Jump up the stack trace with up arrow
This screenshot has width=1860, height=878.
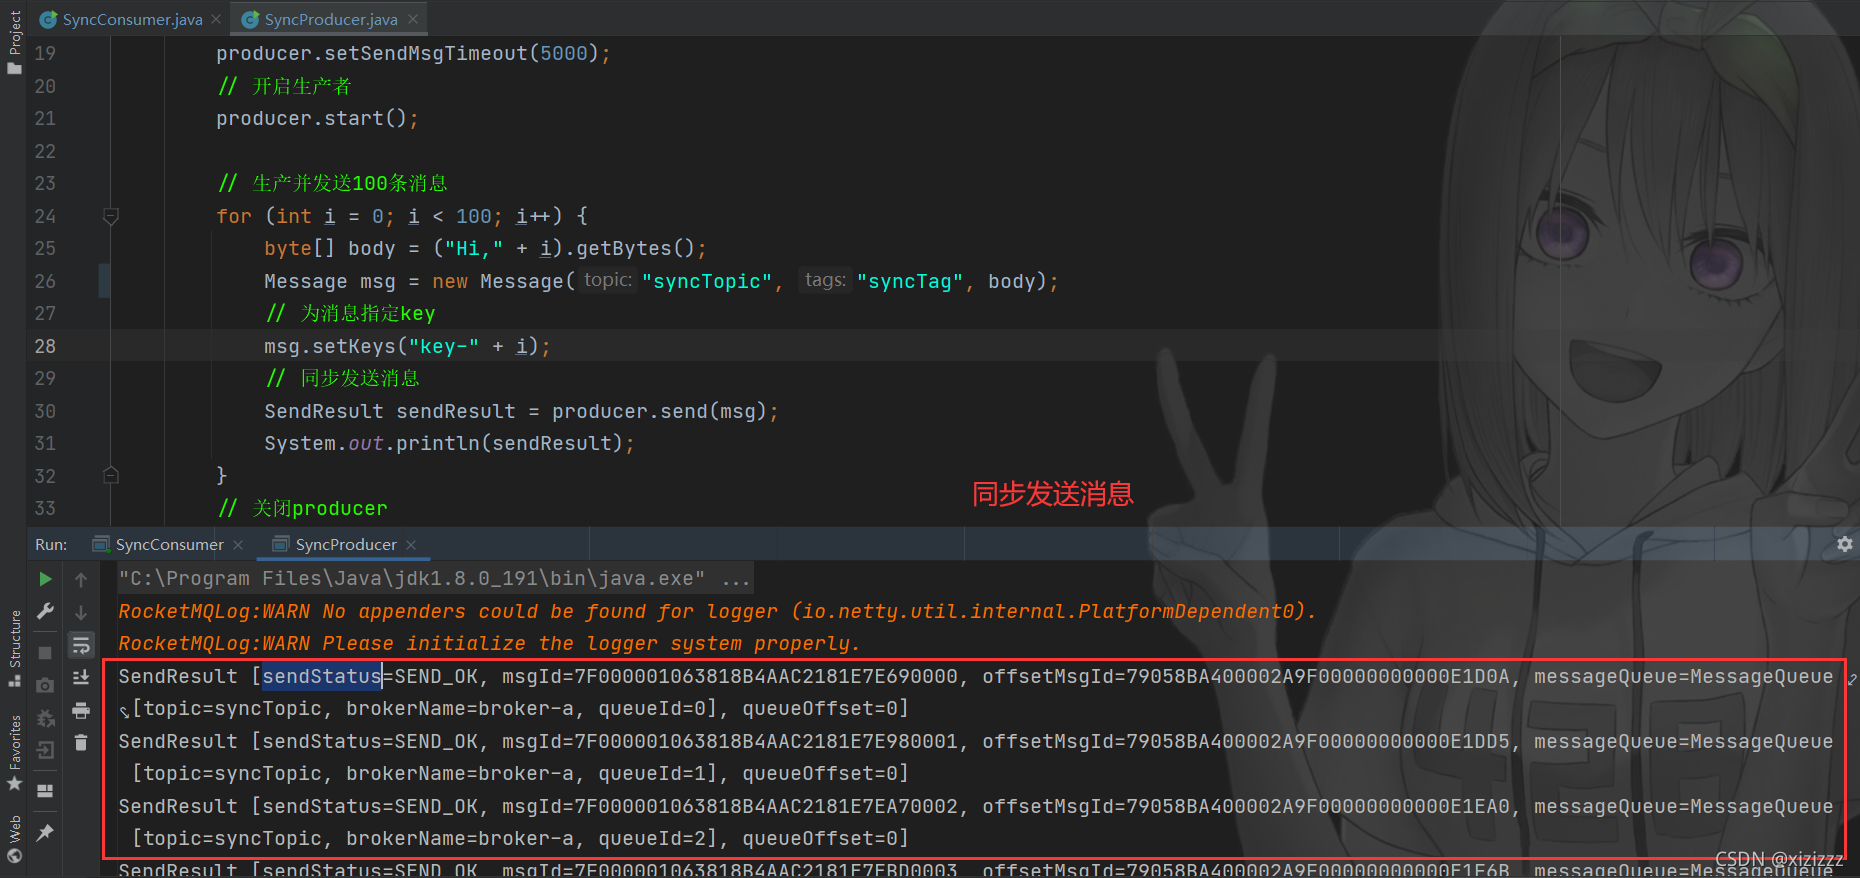click(x=81, y=579)
